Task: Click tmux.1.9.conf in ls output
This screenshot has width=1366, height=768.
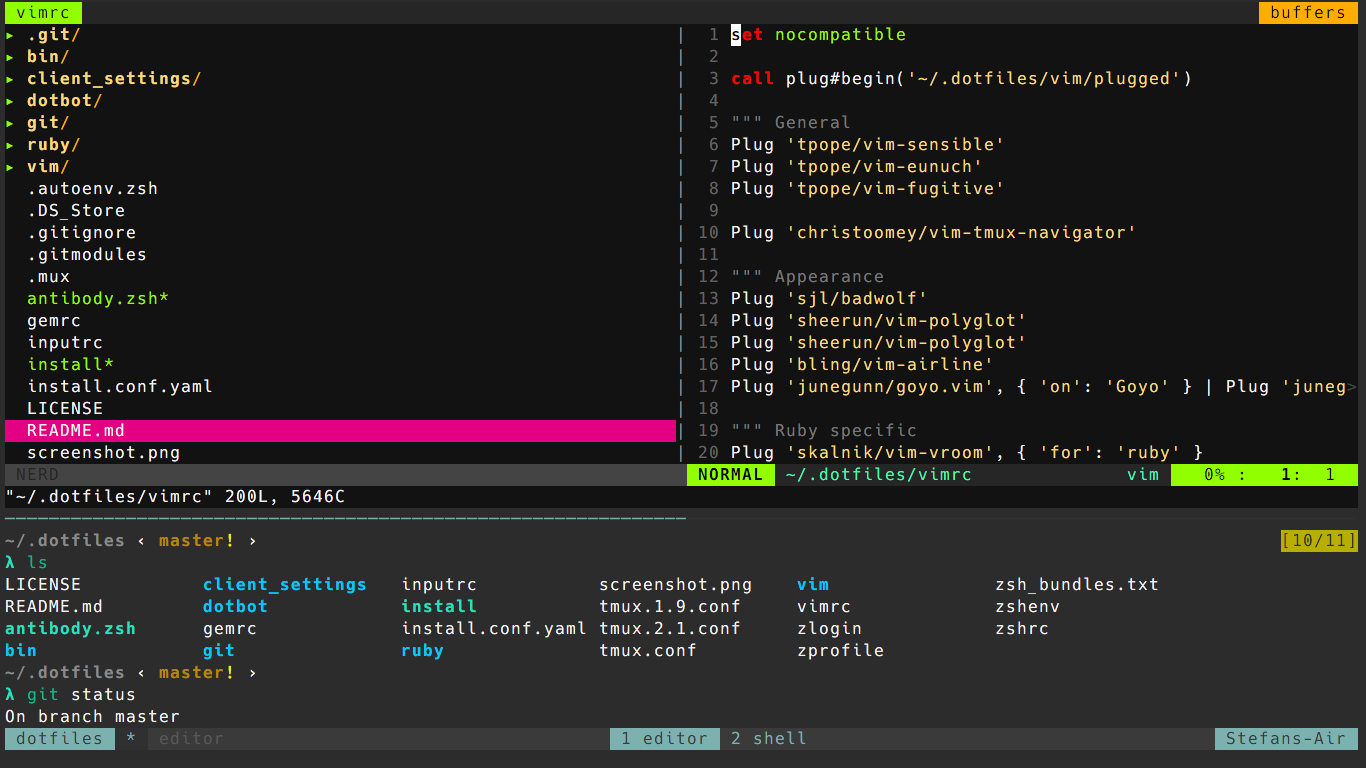Action: coord(670,607)
